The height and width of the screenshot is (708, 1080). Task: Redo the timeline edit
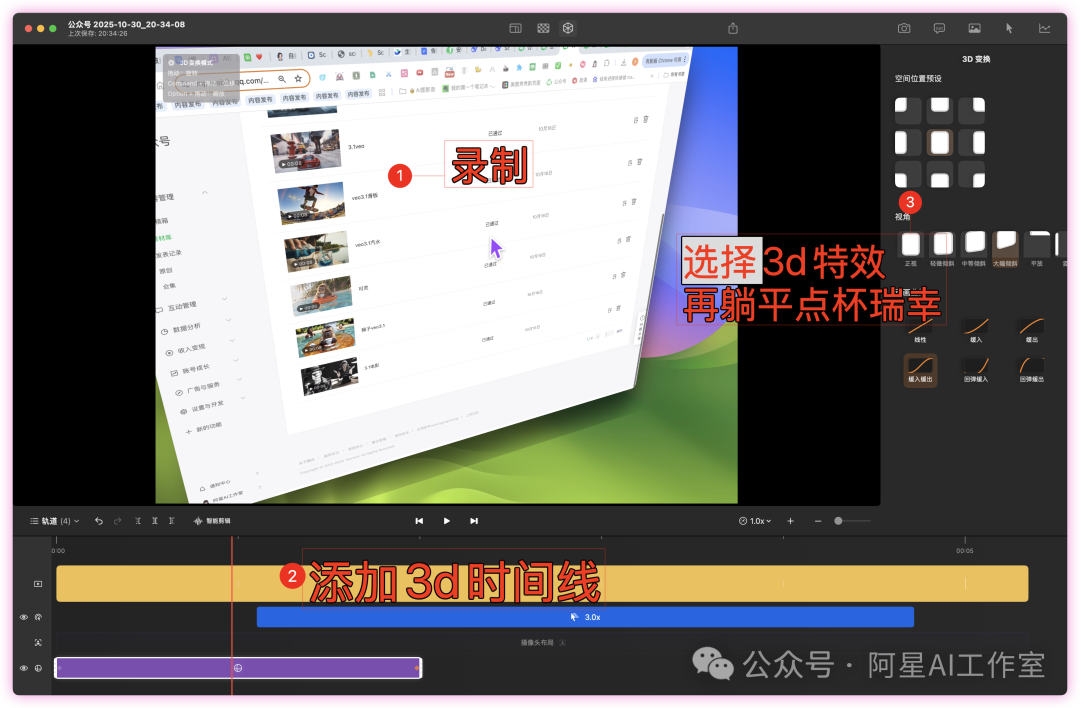(x=118, y=521)
